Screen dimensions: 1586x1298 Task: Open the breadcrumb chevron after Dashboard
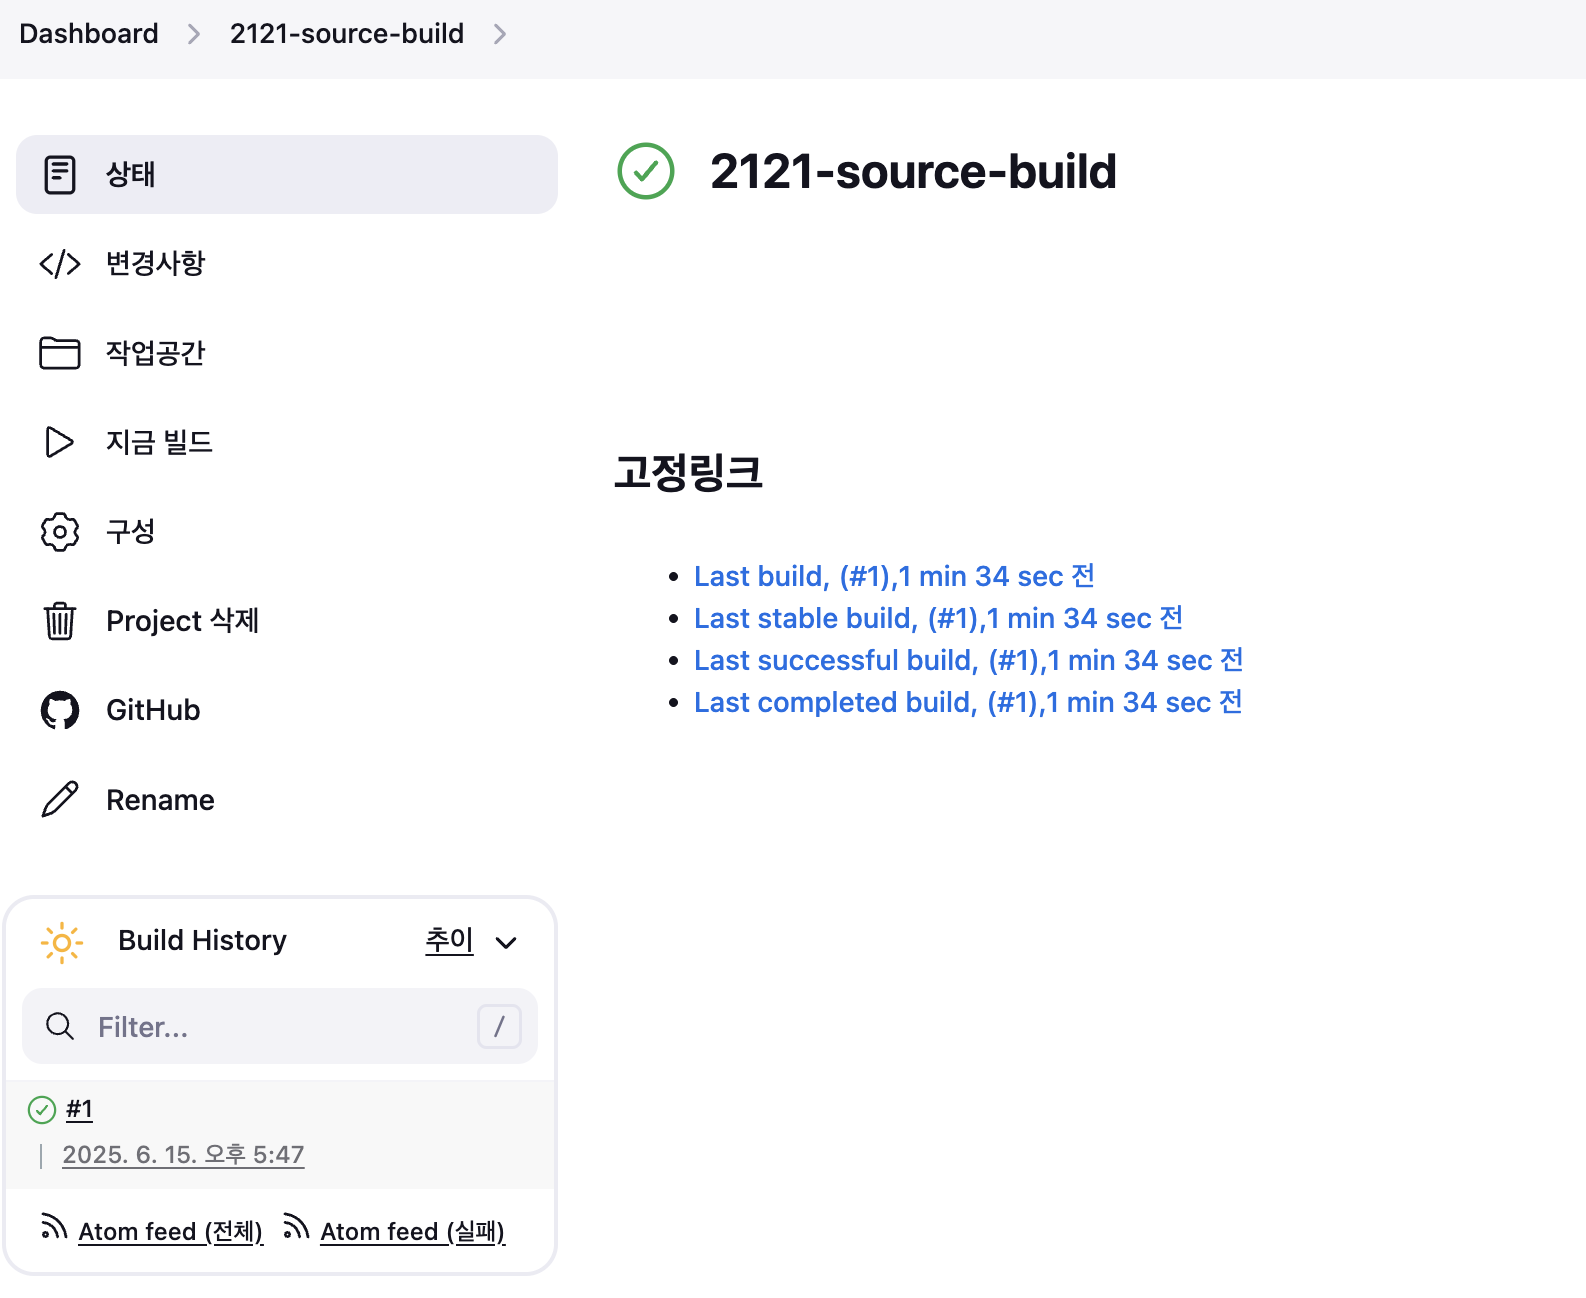point(194,34)
